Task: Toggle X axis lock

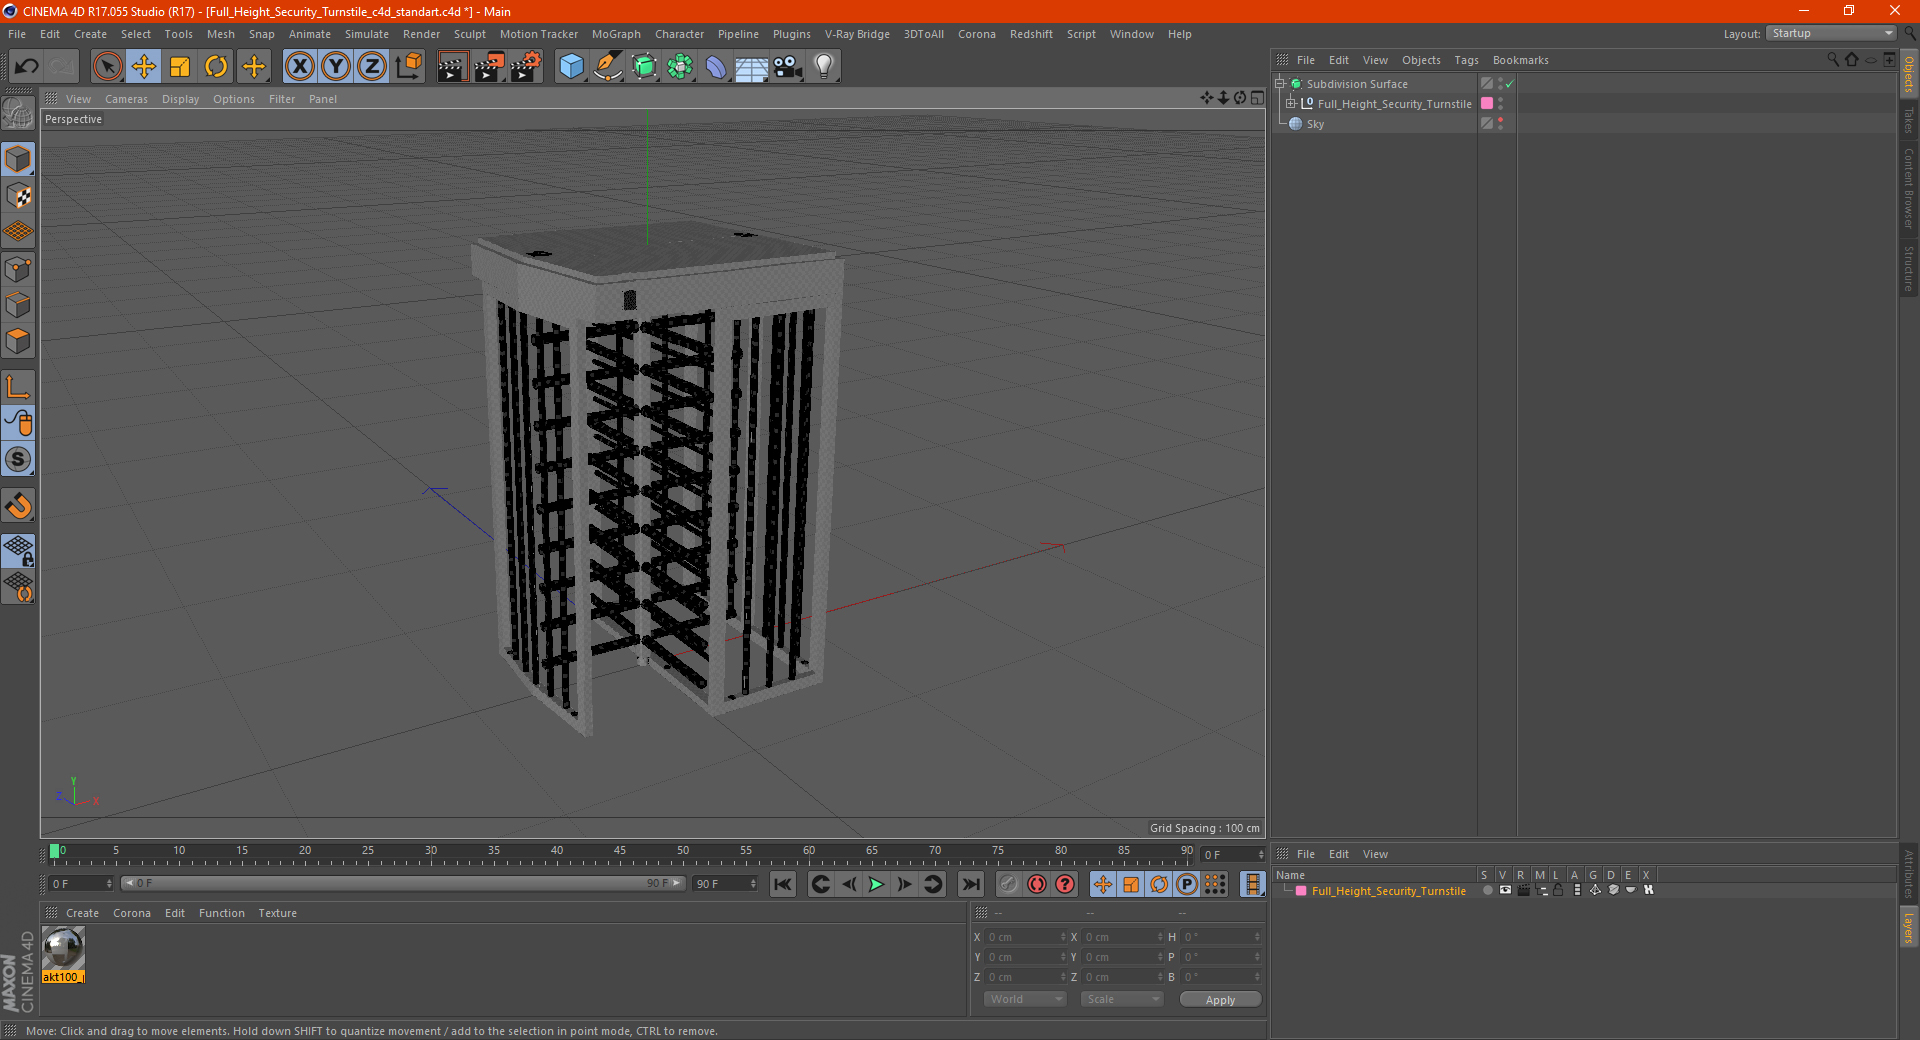Action: coord(299,67)
